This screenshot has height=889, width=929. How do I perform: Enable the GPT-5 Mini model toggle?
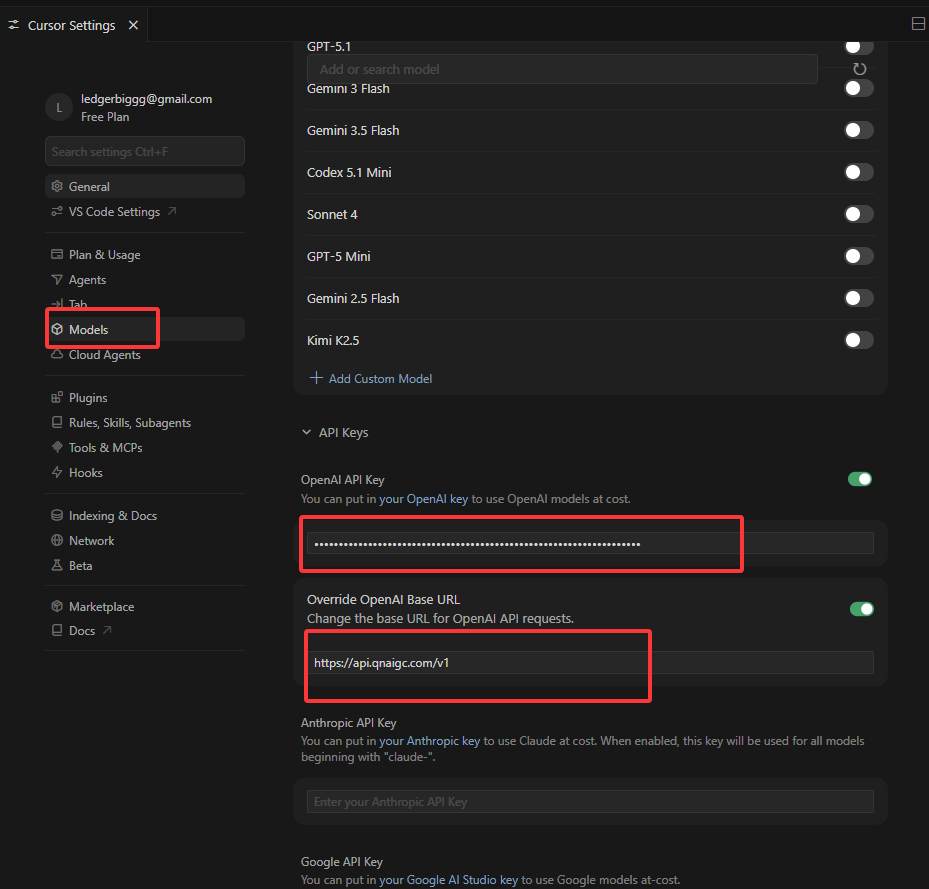click(x=858, y=256)
